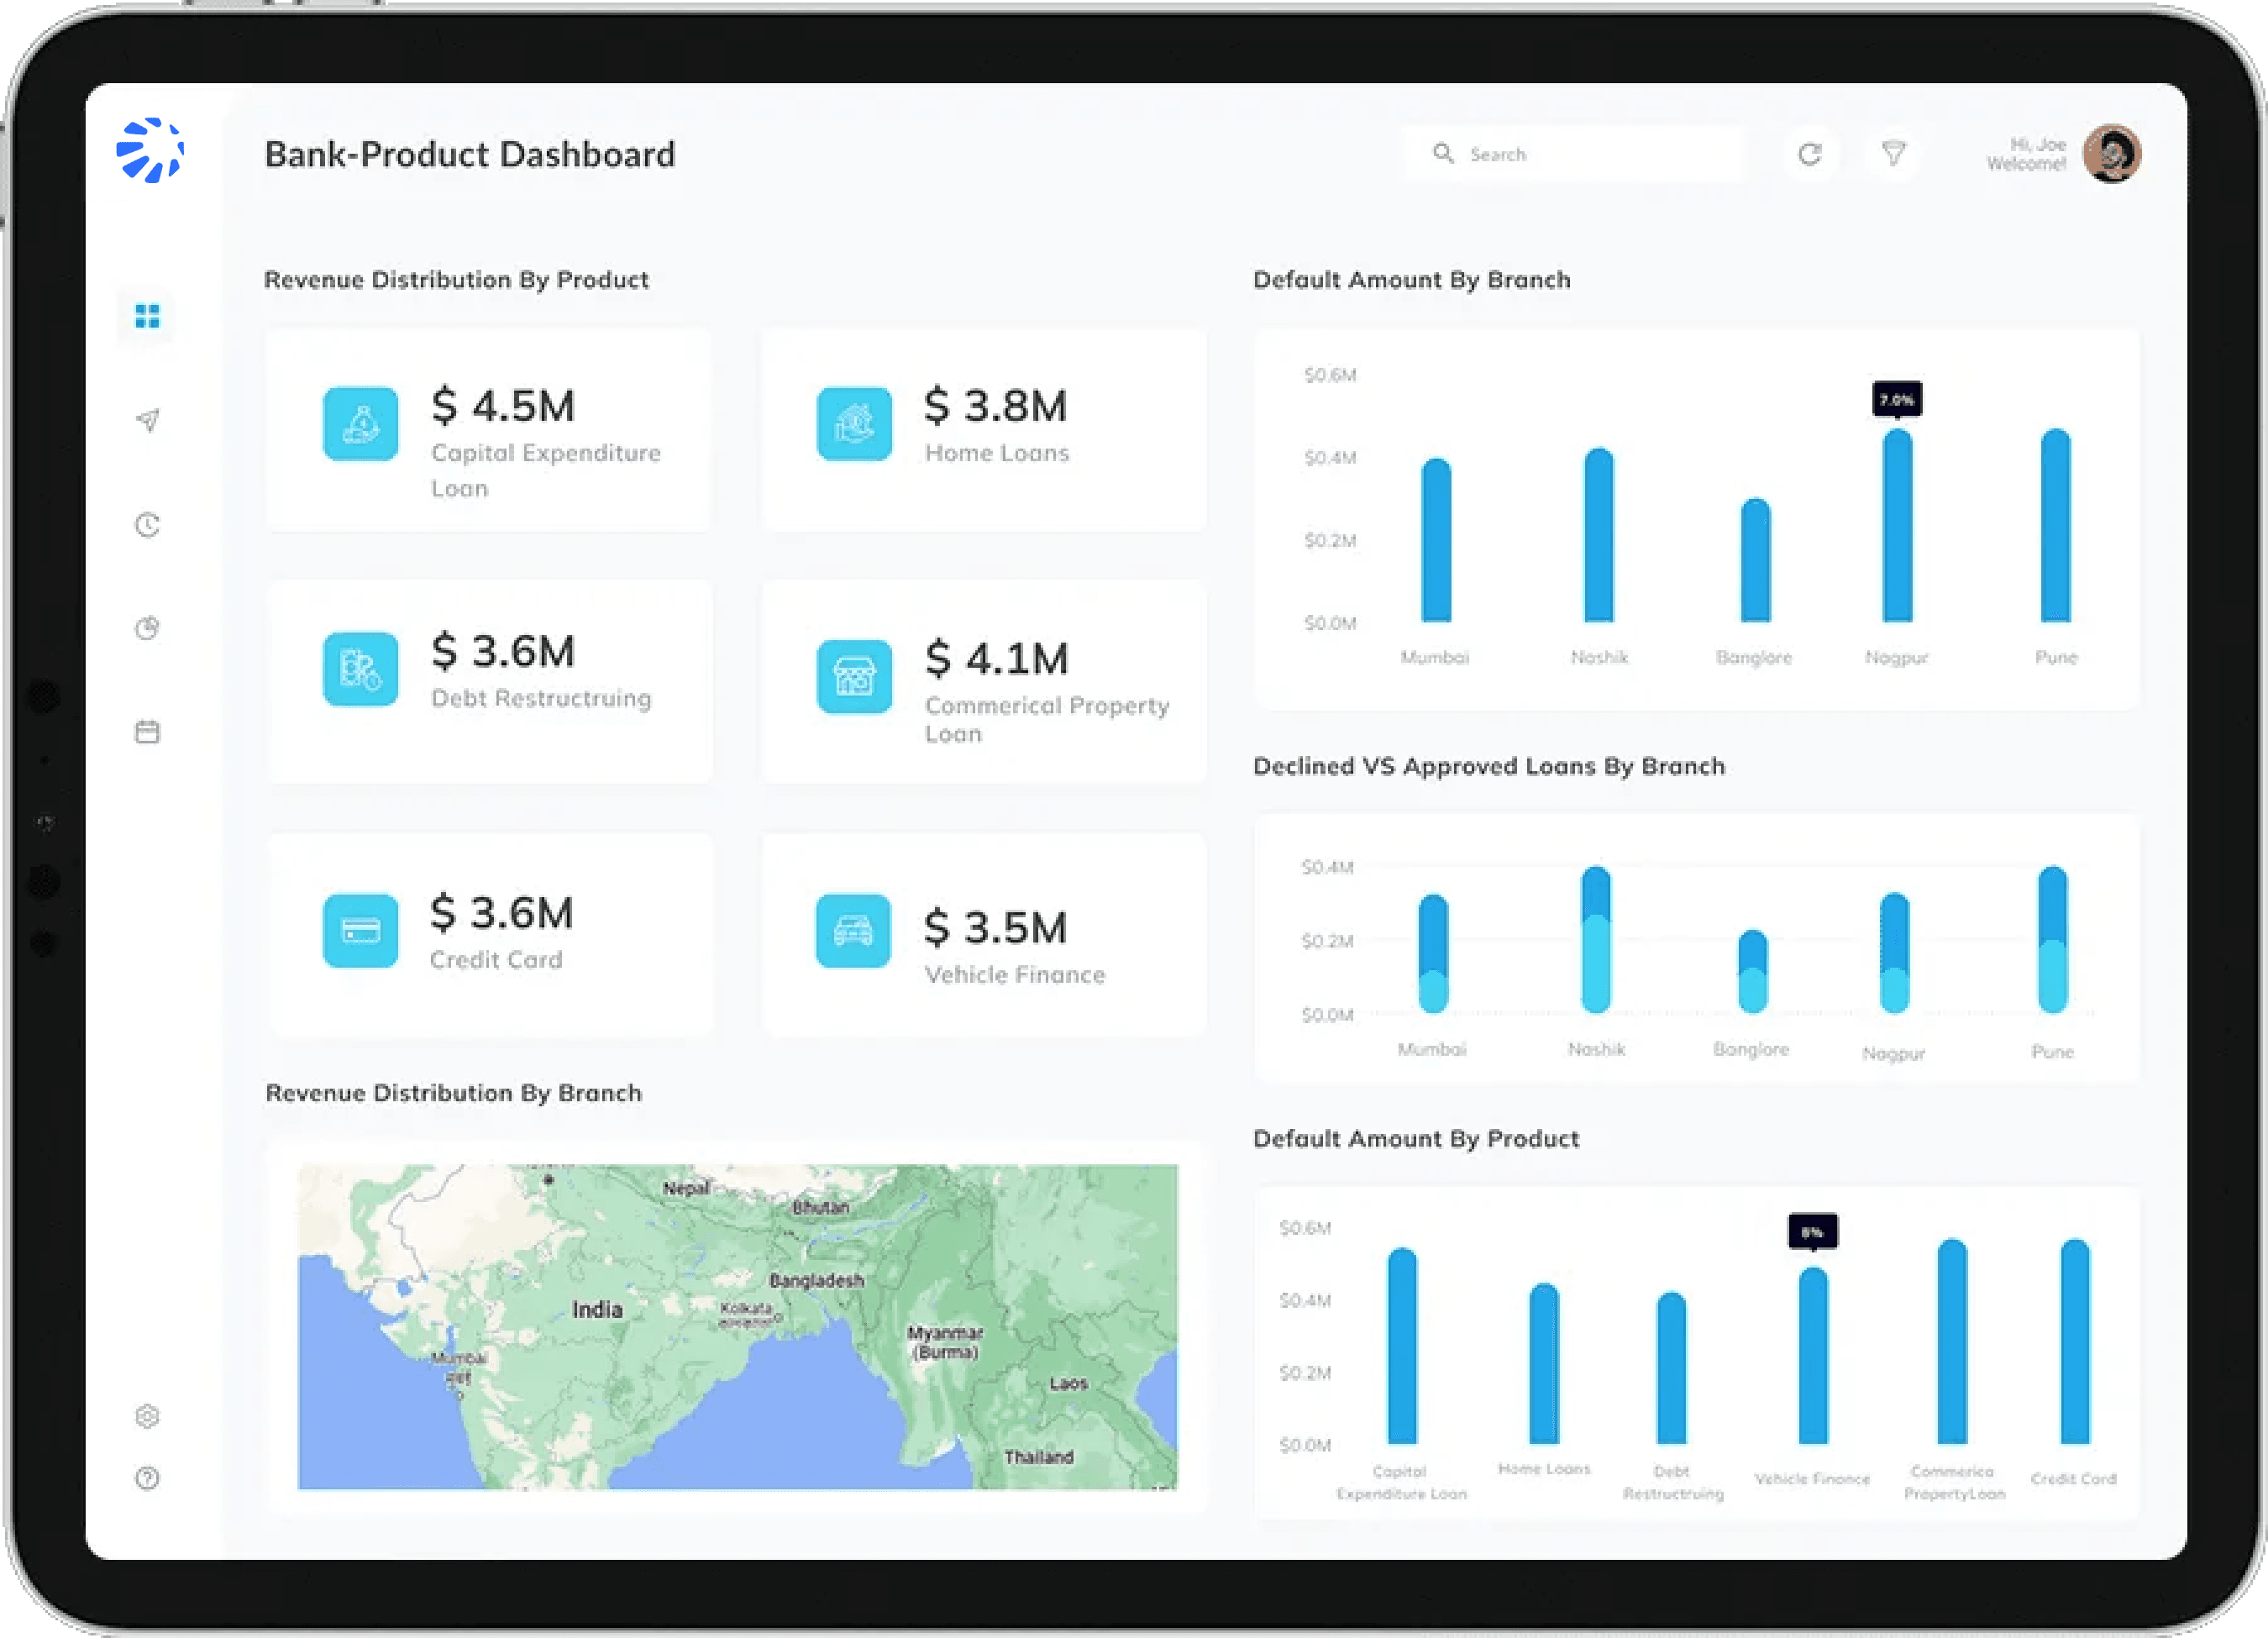The image size is (2268, 1638).
Task: Click Nashik bar in Declined VS Approved chart
Action: point(1596,940)
